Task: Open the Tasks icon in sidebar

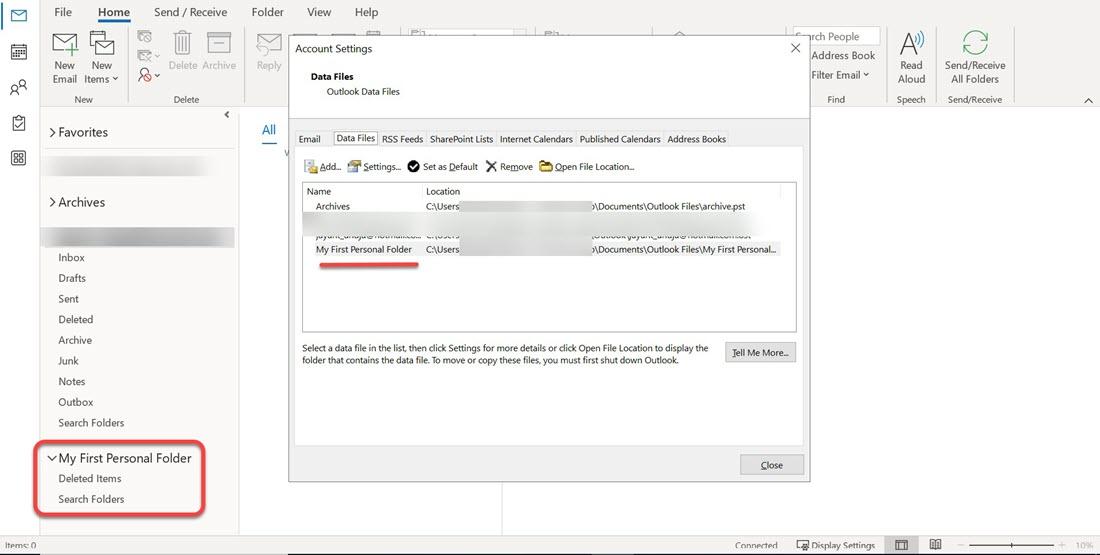Action: [x=18, y=123]
